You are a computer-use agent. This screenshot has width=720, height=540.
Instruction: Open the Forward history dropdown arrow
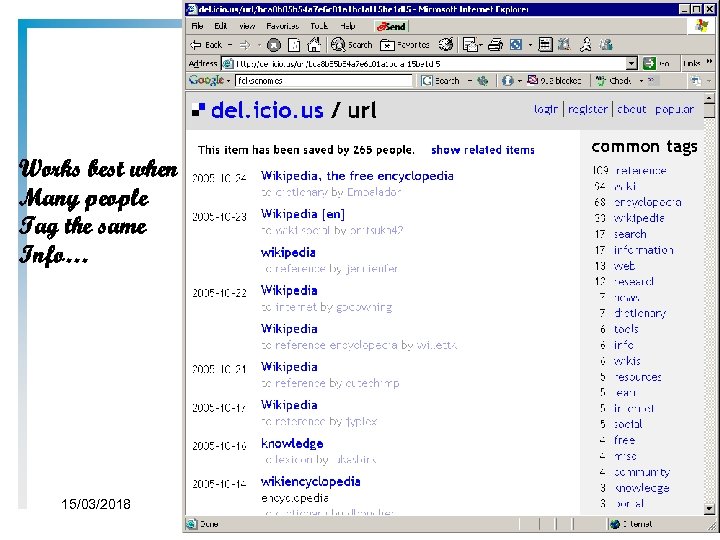click(259, 45)
